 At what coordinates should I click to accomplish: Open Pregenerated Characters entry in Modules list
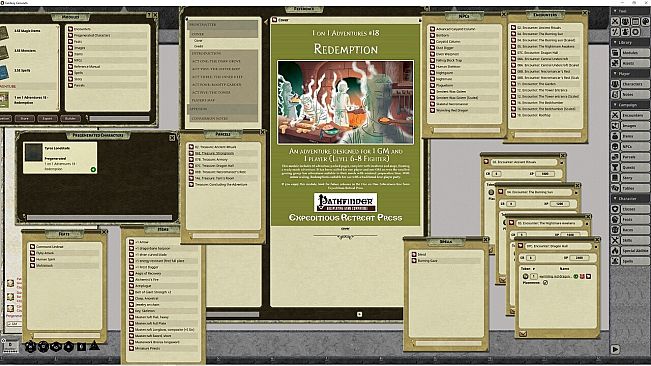[x=108, y=35]
